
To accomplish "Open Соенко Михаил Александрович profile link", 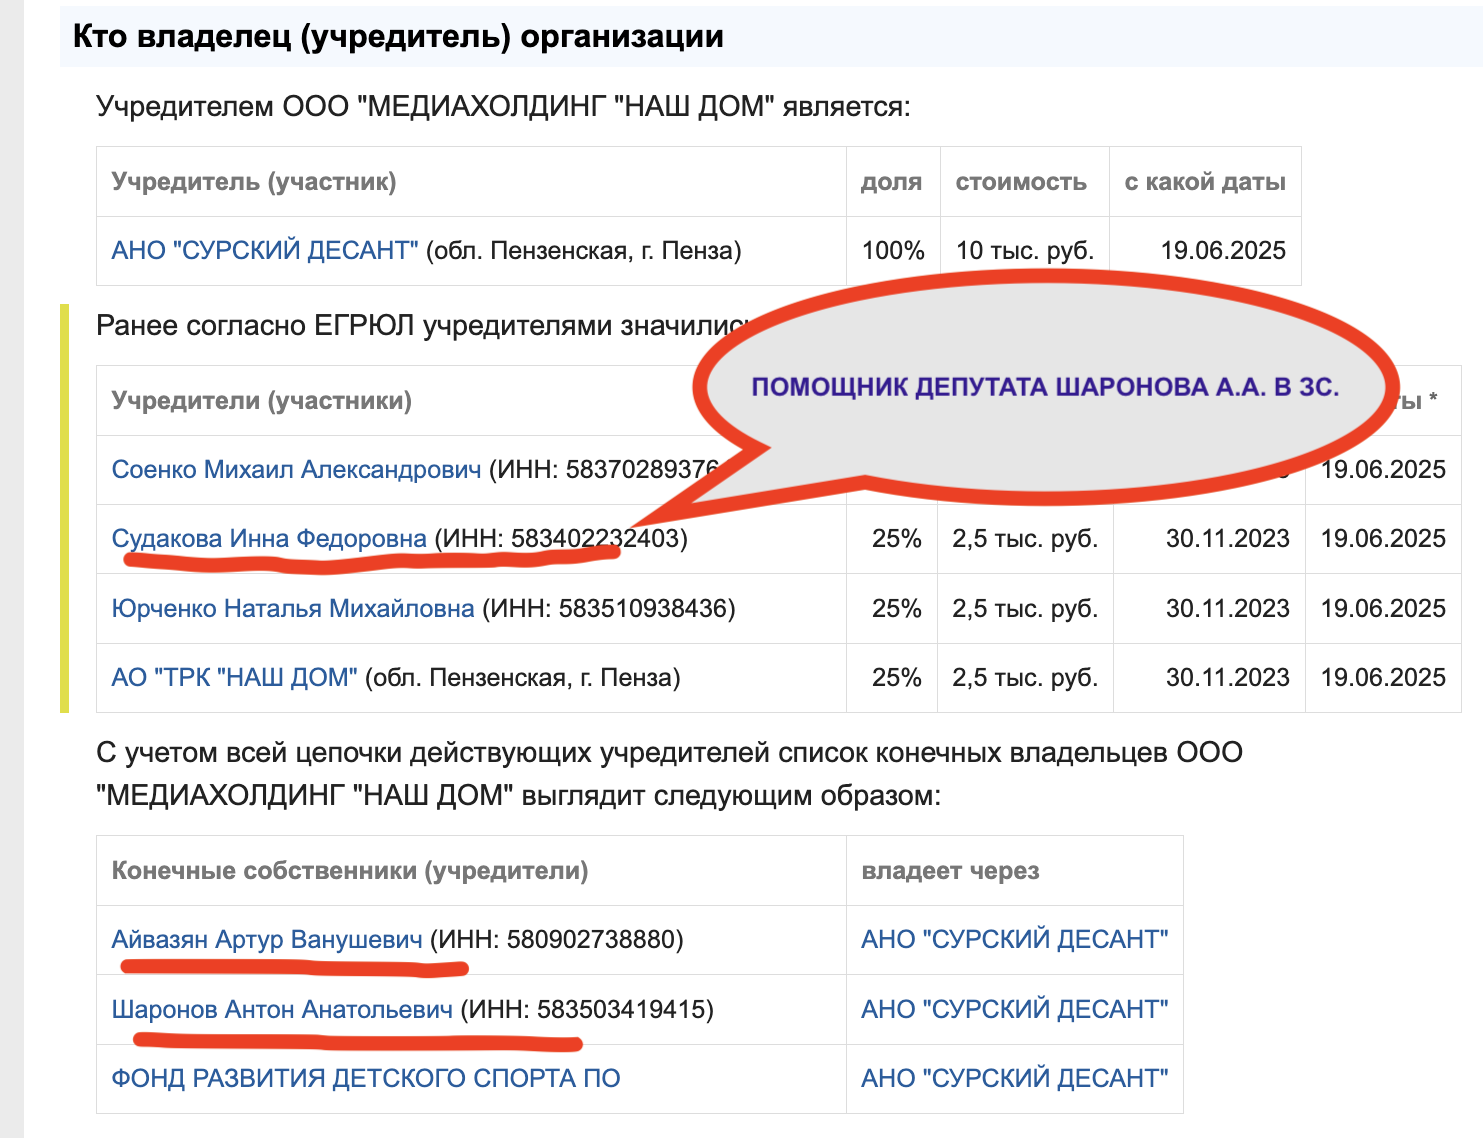I will pyautogui.click(x=296, y=469).
